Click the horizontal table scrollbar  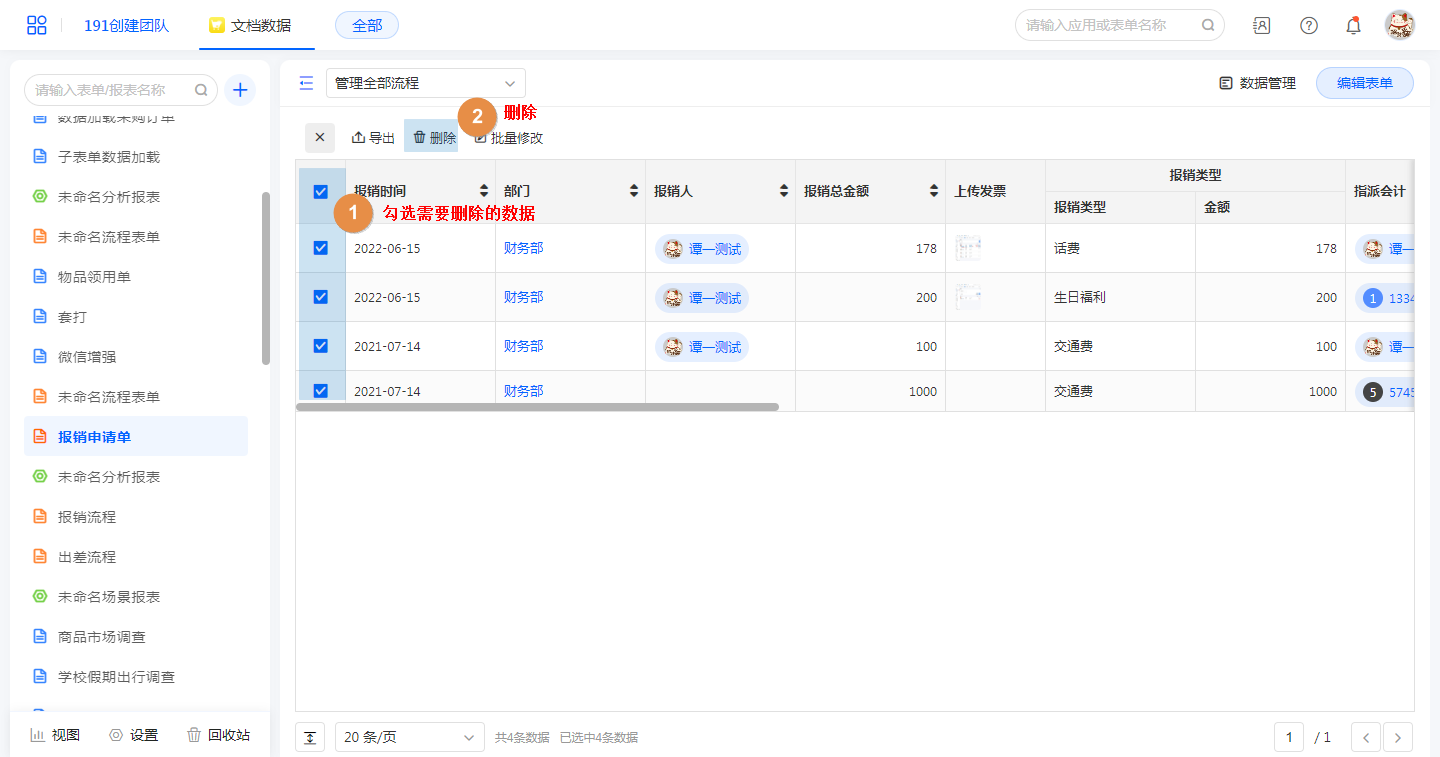[x=538, y=407]
